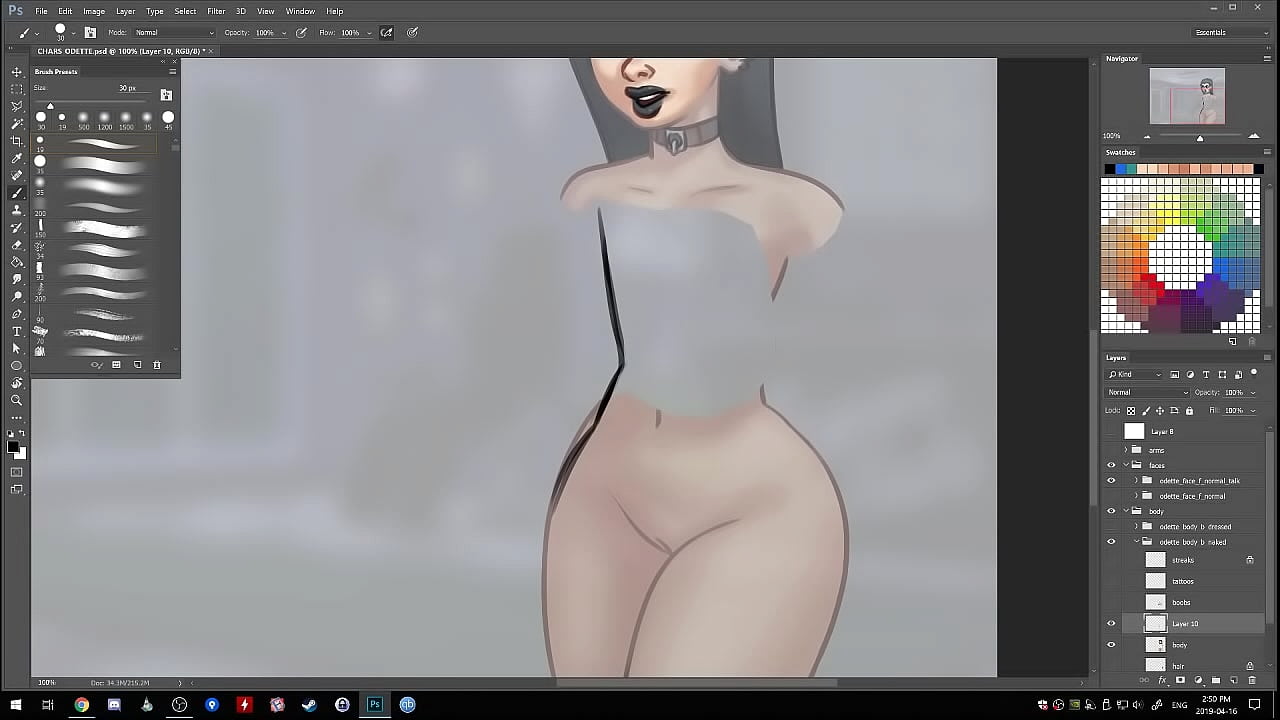Viewport: 1280px width, 720px height.
Task: Click the Clone Stamp tool
Action: coord(17,210)
